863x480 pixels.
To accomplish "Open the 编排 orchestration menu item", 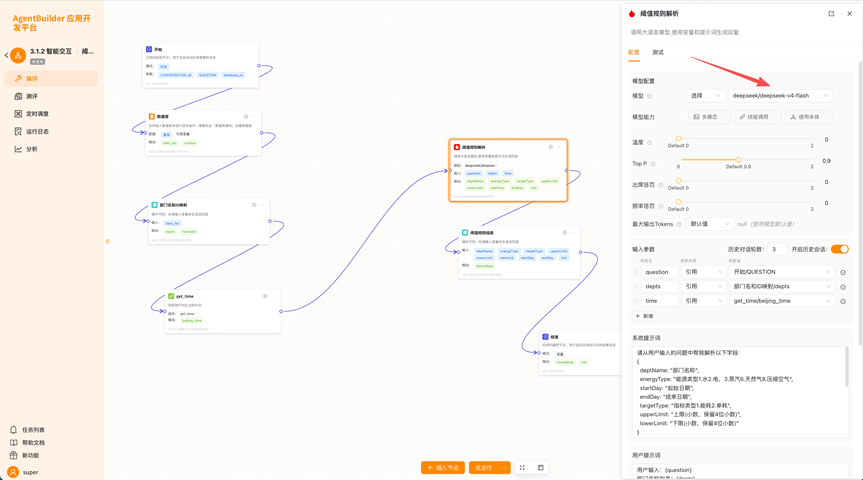I will 51,78.
